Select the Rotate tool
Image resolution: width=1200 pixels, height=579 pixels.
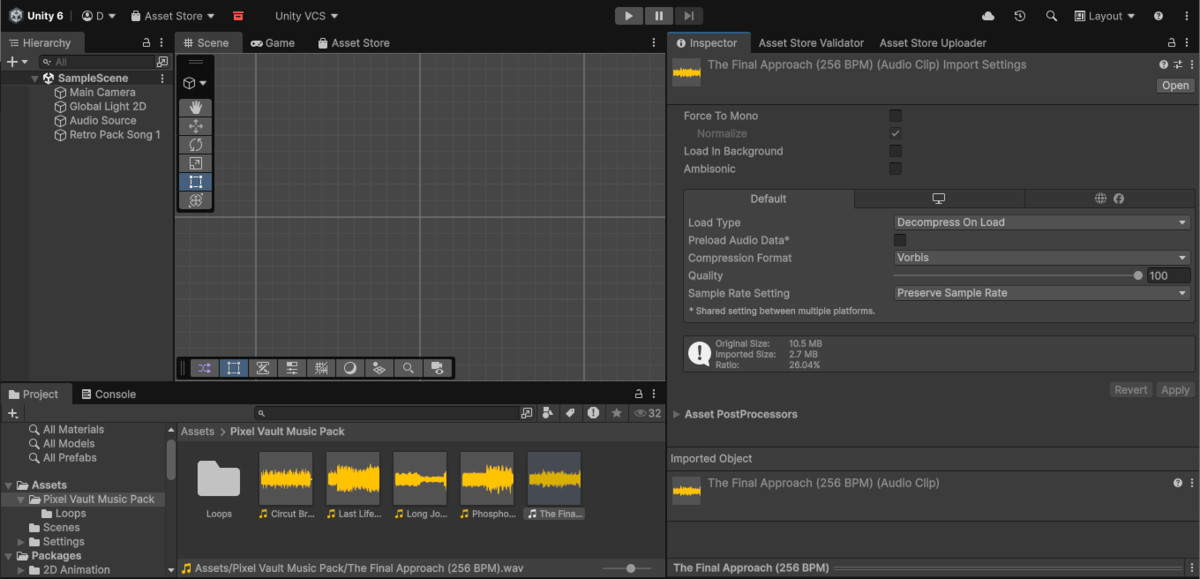coord(196,145)
